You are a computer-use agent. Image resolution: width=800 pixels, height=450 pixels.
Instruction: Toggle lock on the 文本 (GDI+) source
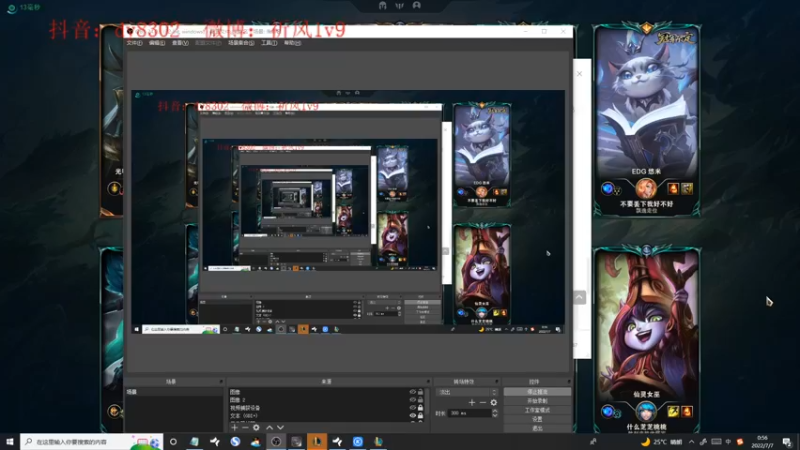pyautogui.click(x=420, y=415)
